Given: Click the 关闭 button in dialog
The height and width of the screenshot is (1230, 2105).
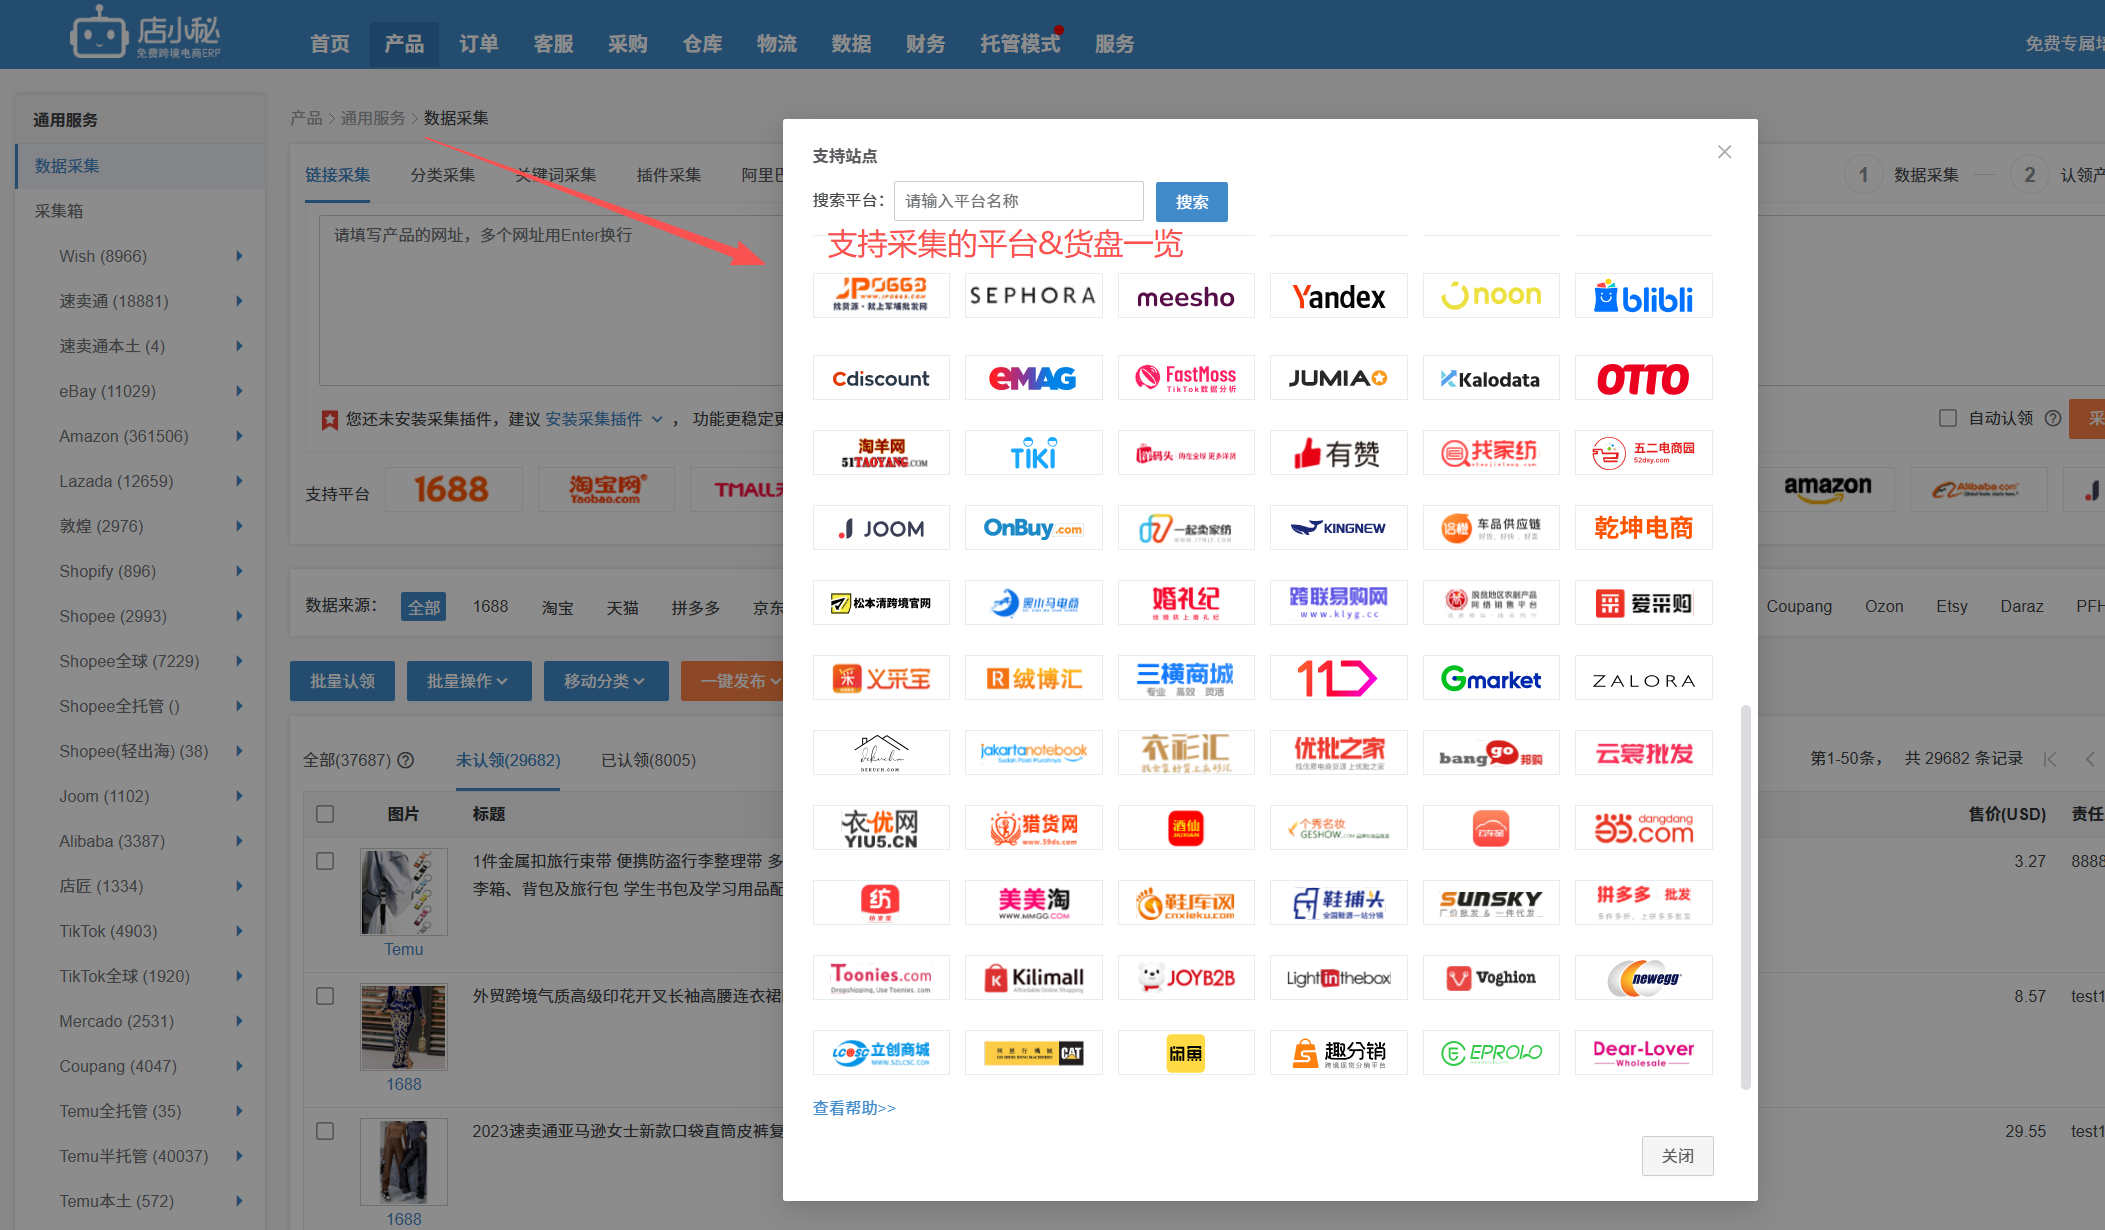Looking at the screenshot, I should pos(1677,1156).
